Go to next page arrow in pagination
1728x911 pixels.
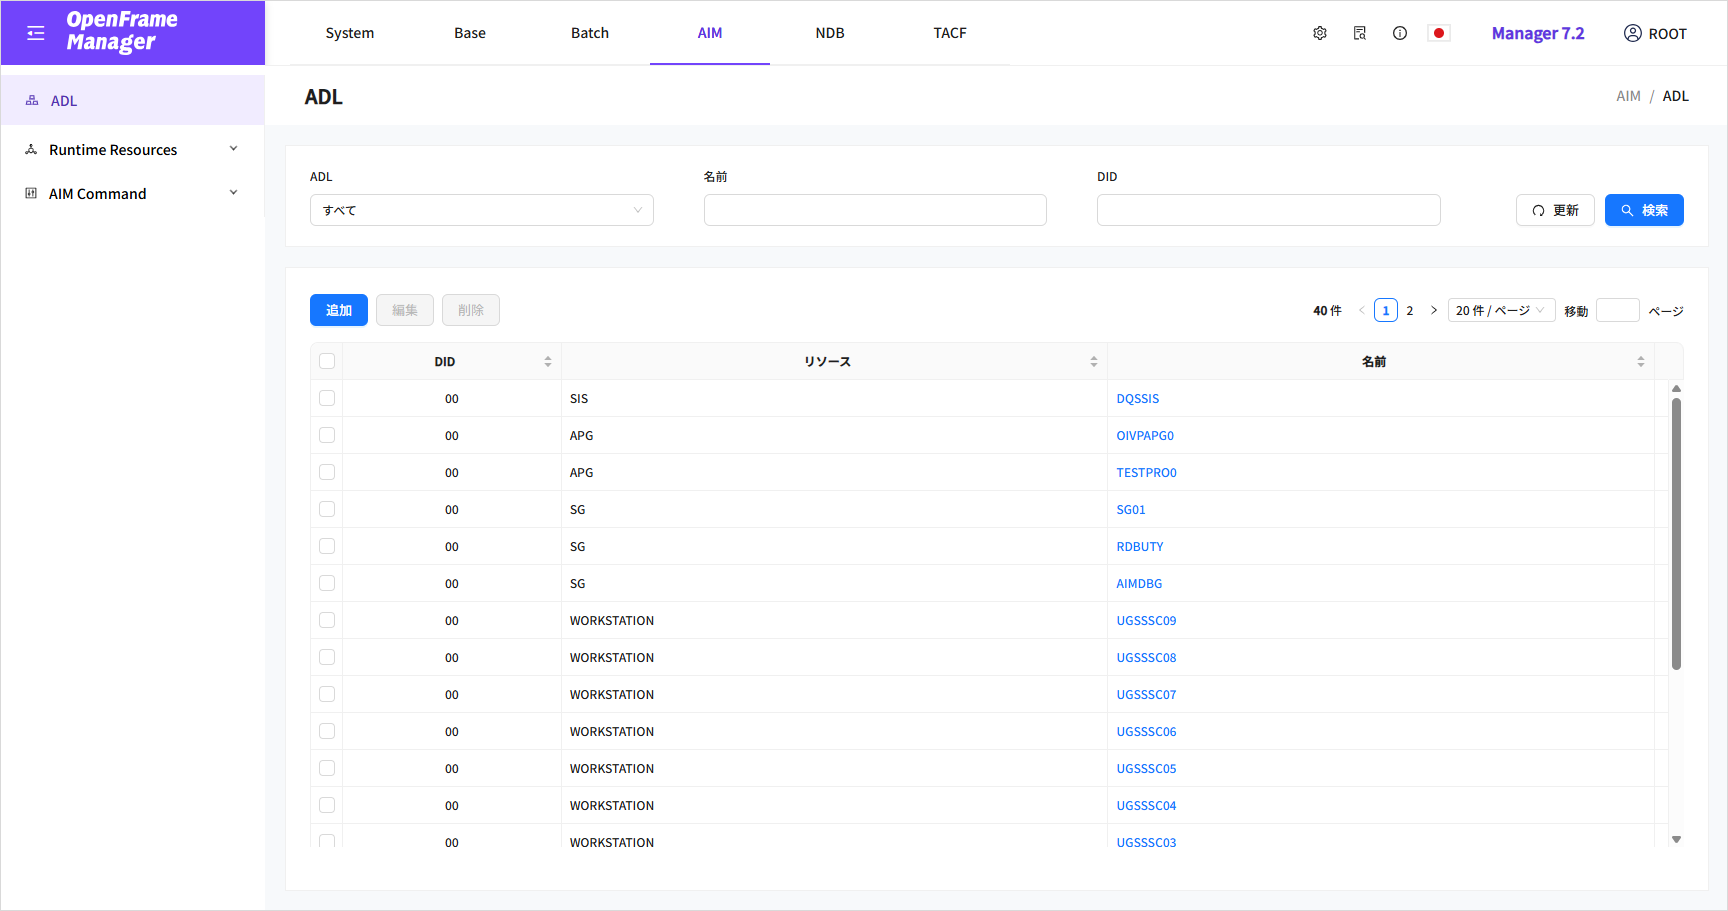point(1434,311)
